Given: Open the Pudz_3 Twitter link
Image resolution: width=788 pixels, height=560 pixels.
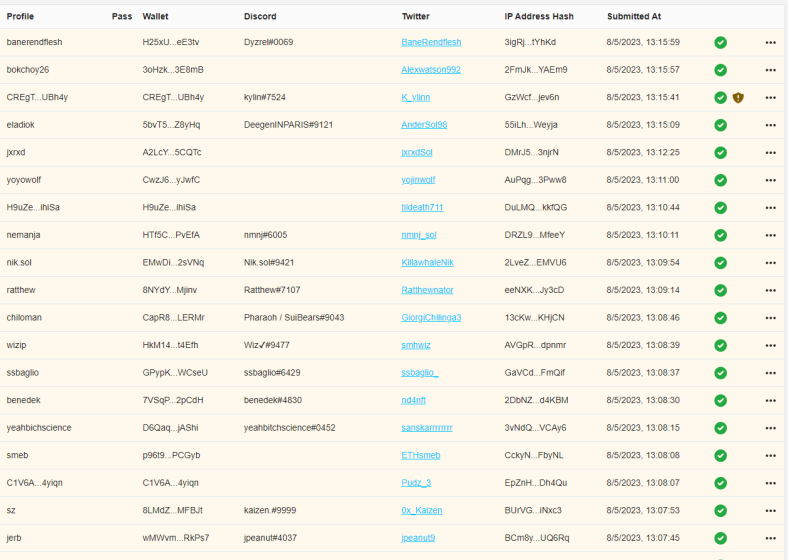Looking at the screenshot, I should point(416,483).
